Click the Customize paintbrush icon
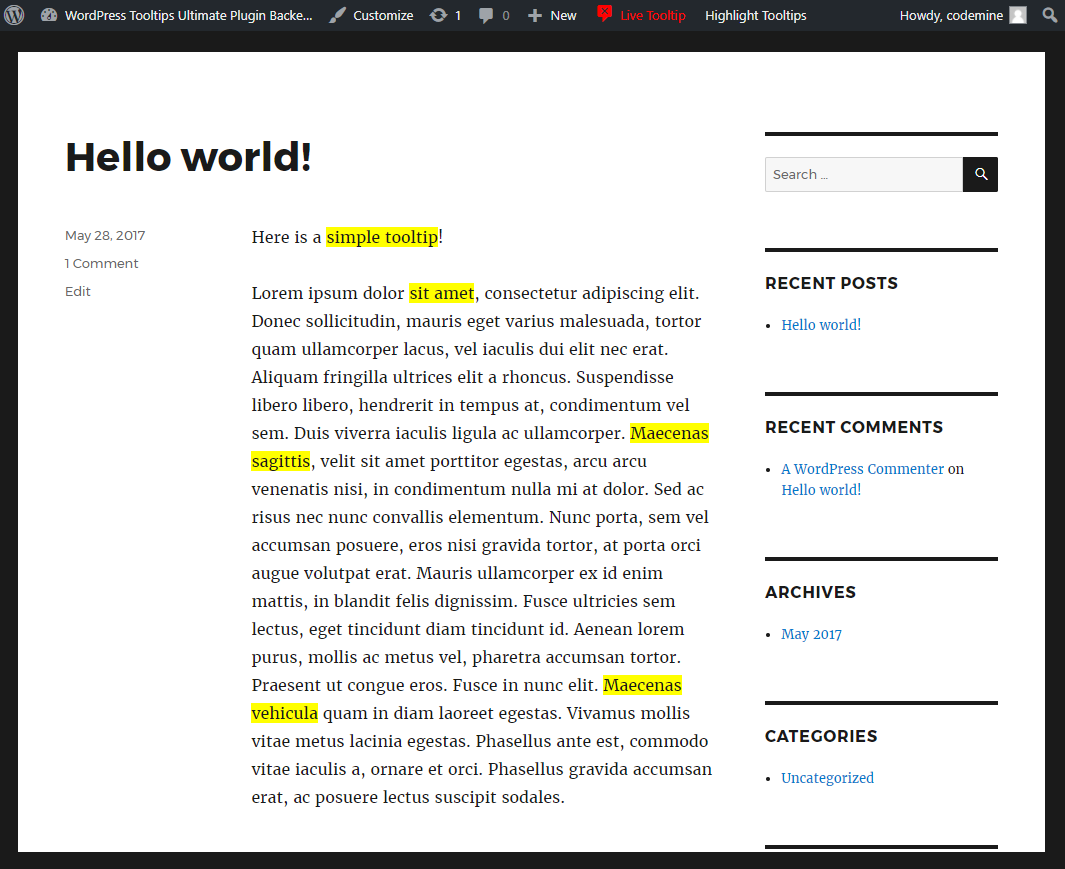This screenshot has width=1065, height=869. [x=338, y=15]
